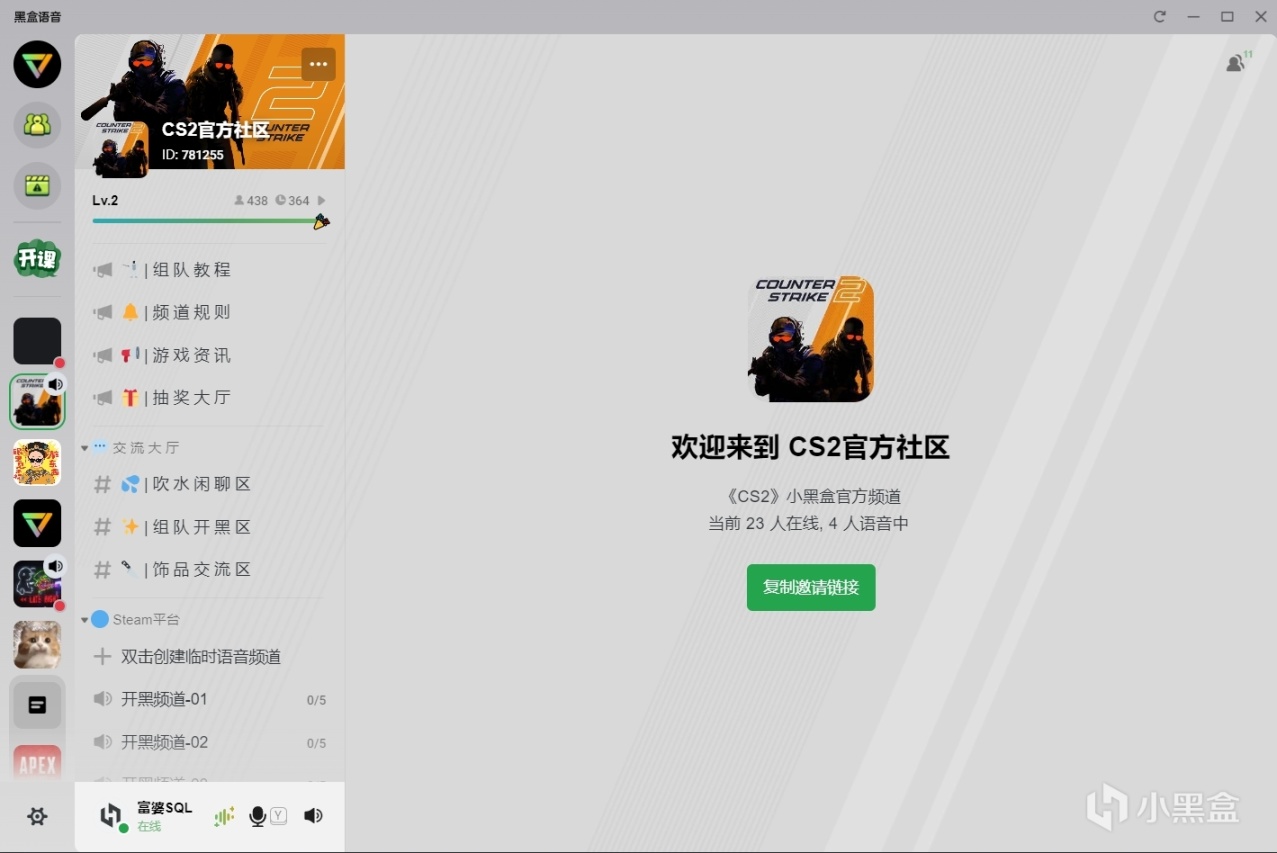Viewport: 1277px width, 853px height.
Task: Open the 饰品交流区 text channel
Action: [210, 569]
